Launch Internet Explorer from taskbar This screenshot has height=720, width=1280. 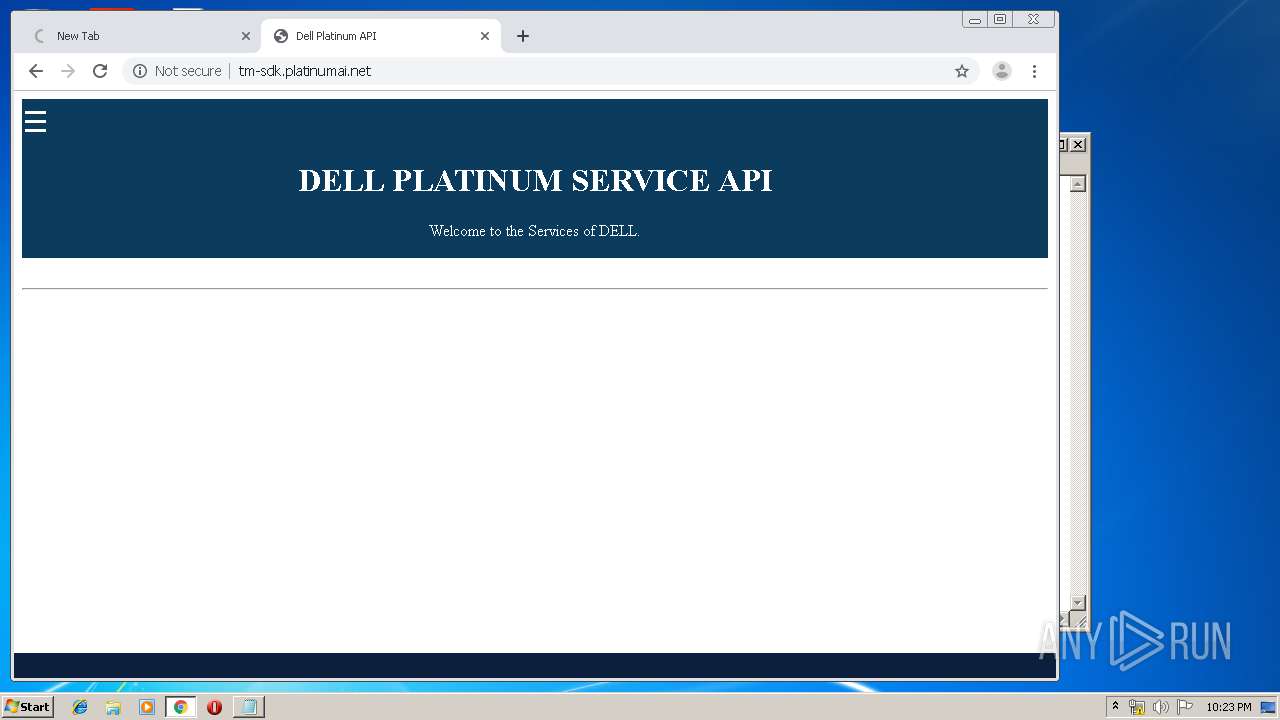click(x=80, y=707)
